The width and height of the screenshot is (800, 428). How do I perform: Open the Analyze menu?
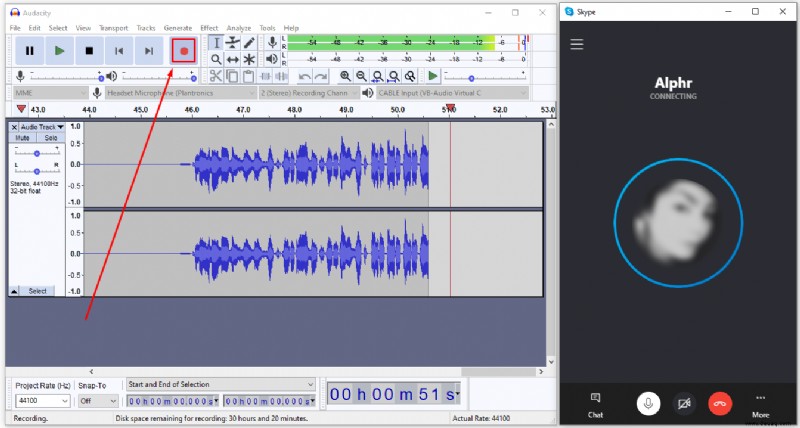[239, 28]
